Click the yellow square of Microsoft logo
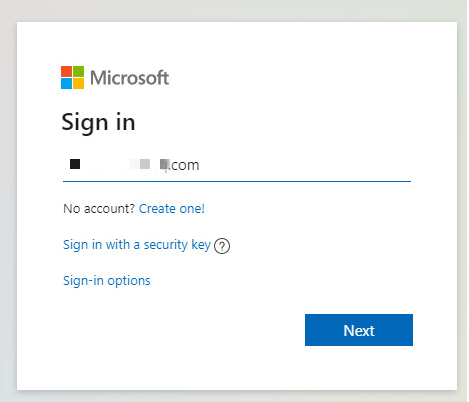 [79, 84]
